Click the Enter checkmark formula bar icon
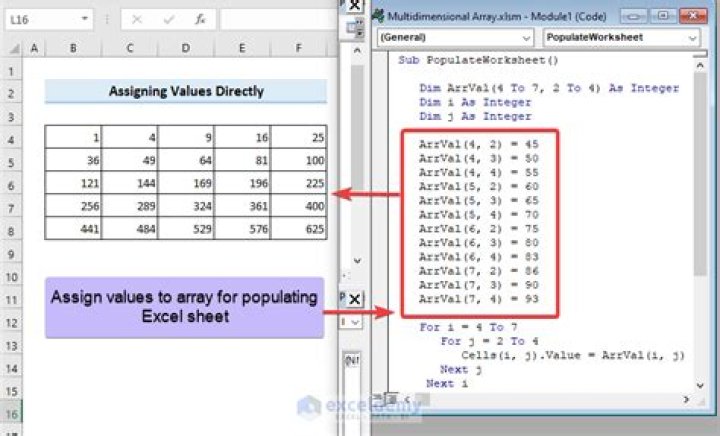720x436 pixels. point(169,20)
